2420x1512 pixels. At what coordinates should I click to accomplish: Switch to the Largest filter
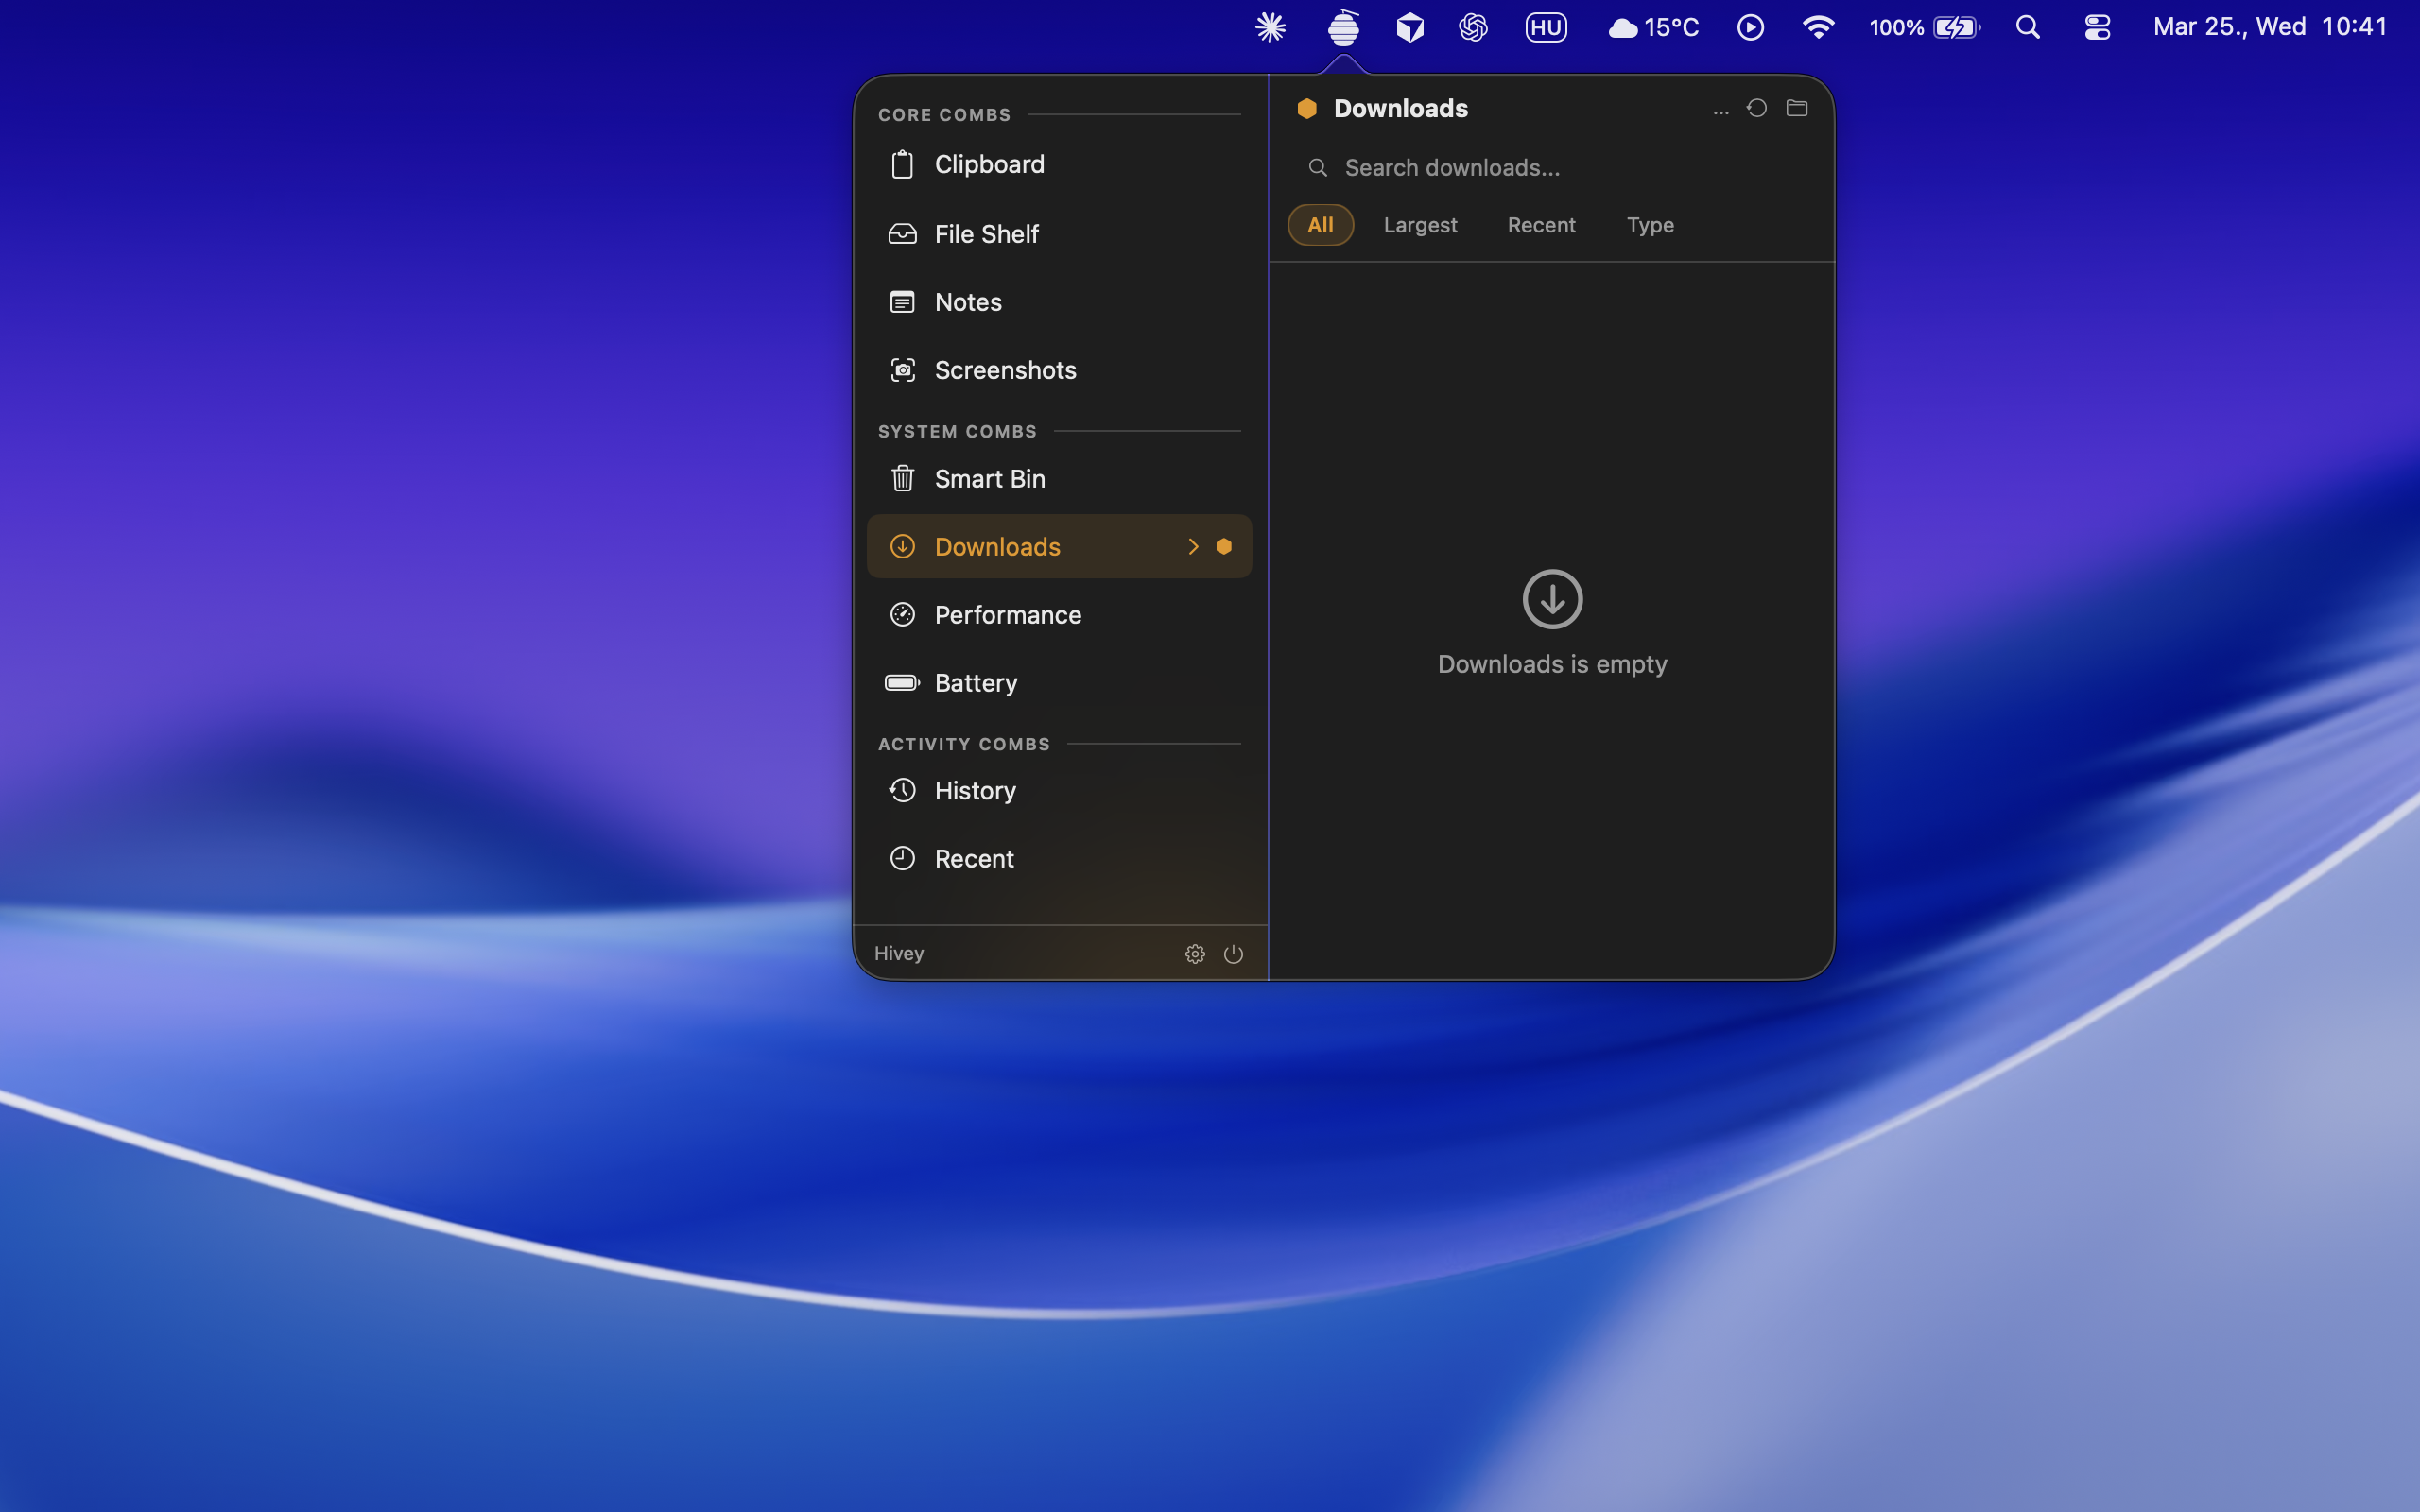click(1420, 225)
